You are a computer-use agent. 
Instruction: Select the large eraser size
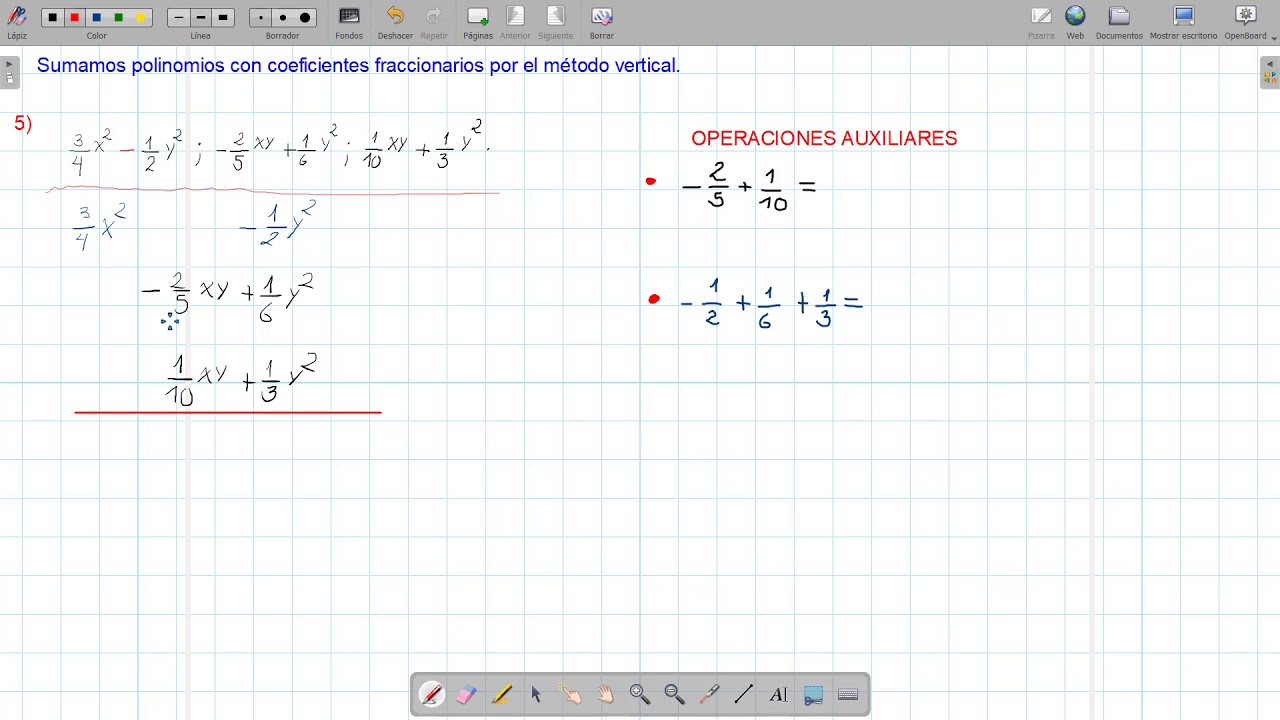[305, 18]
